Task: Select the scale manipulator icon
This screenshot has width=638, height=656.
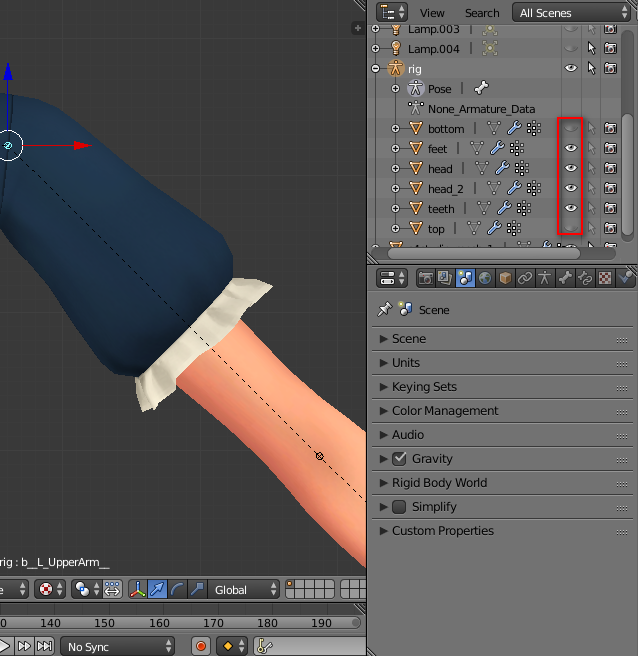Action: (x=197, y=589)
